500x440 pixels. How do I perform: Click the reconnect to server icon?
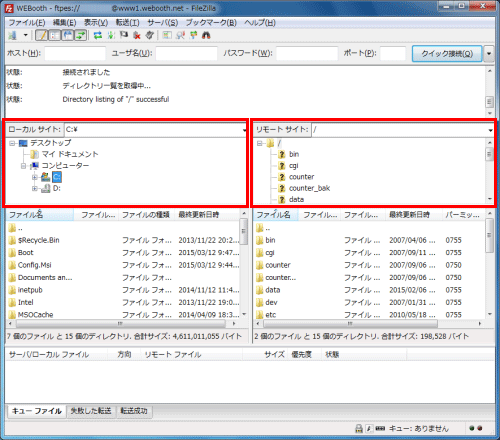(x=150, y=35)
